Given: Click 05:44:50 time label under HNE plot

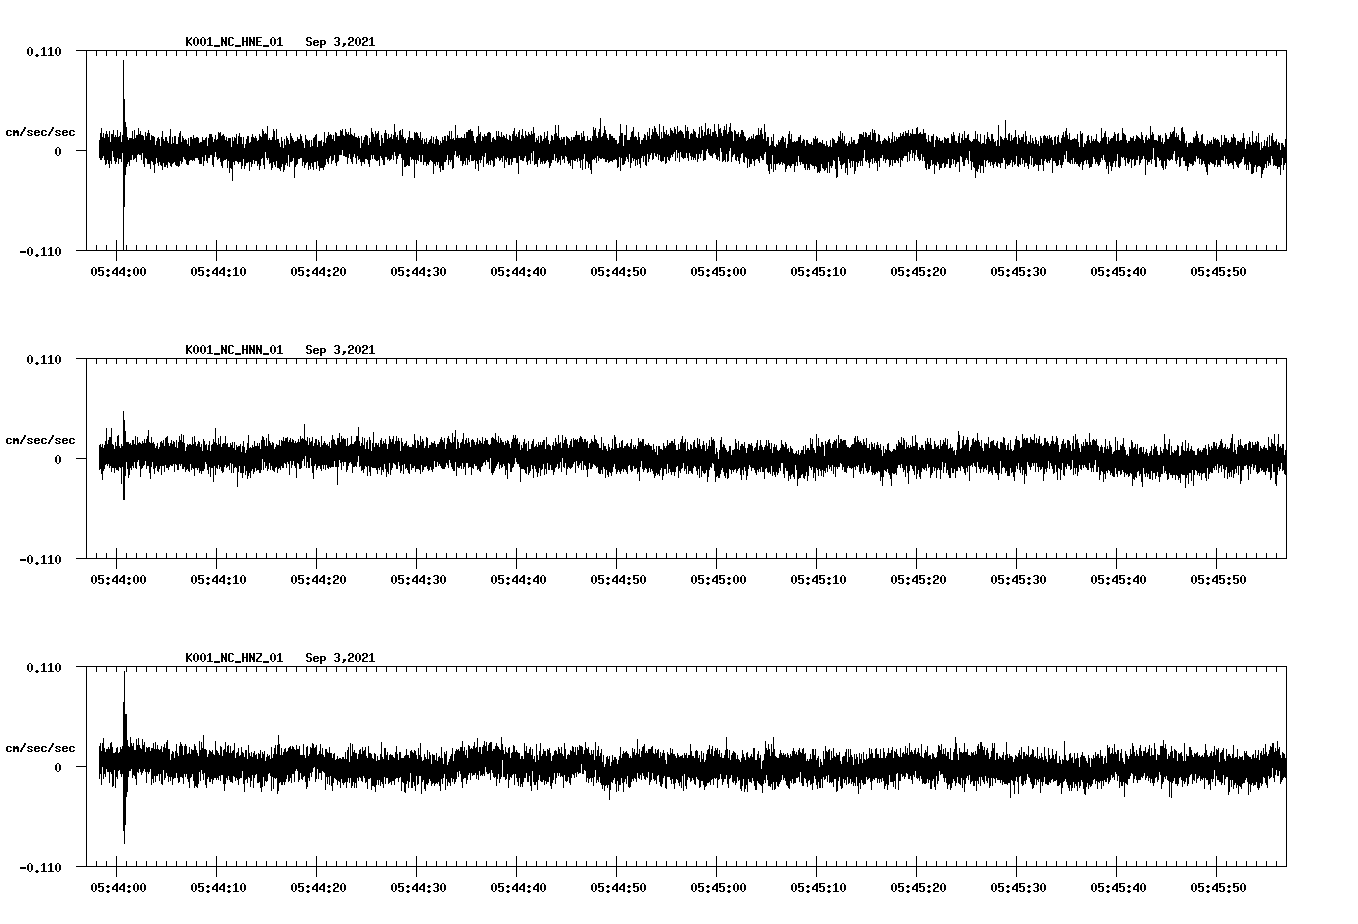Looking at the screenshot, I should click(619, 271).
